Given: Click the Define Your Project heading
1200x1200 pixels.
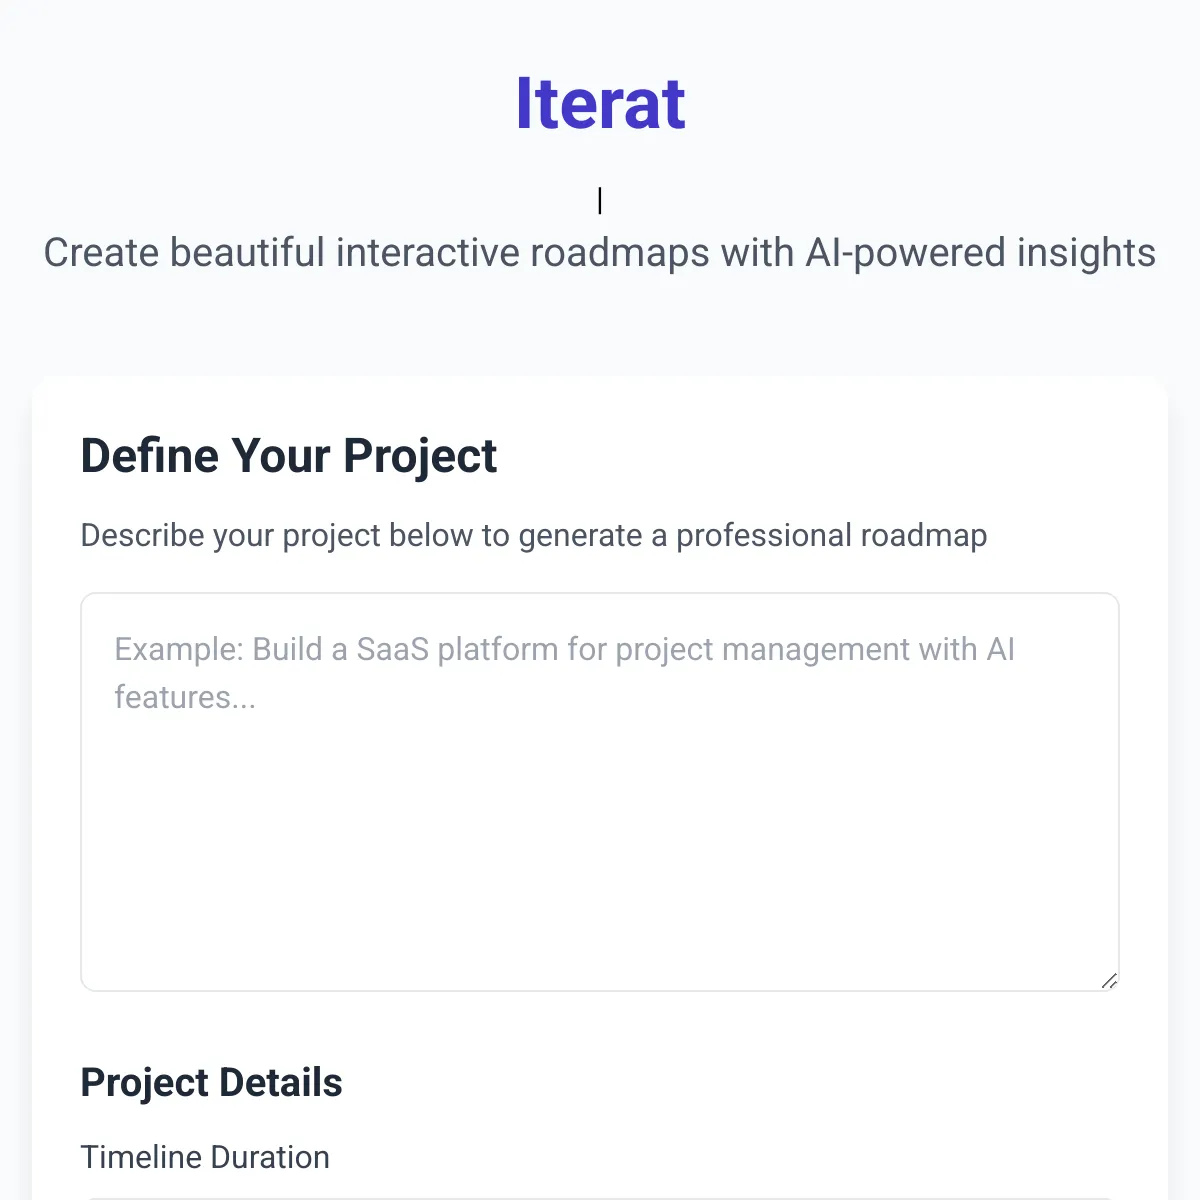Looking at the screenshot, I should point(289,456).
